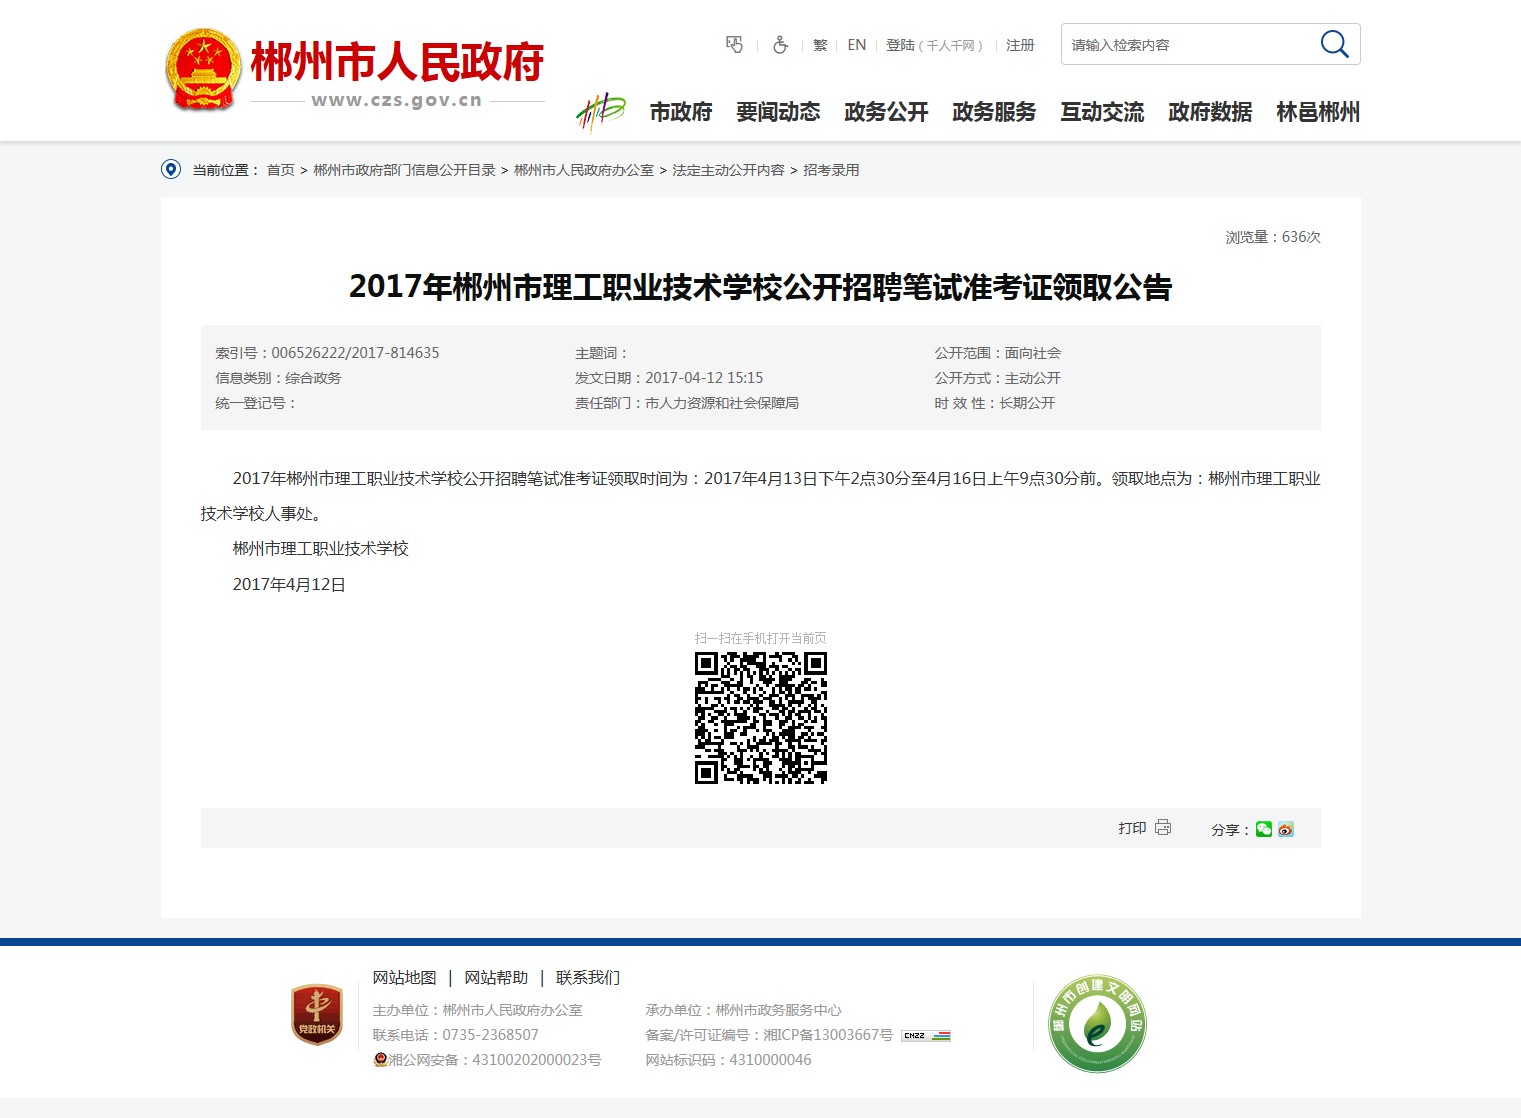The image size is (1521, 1118).
Task: Click the location pin icon
Action: click(x=171, y=170)
